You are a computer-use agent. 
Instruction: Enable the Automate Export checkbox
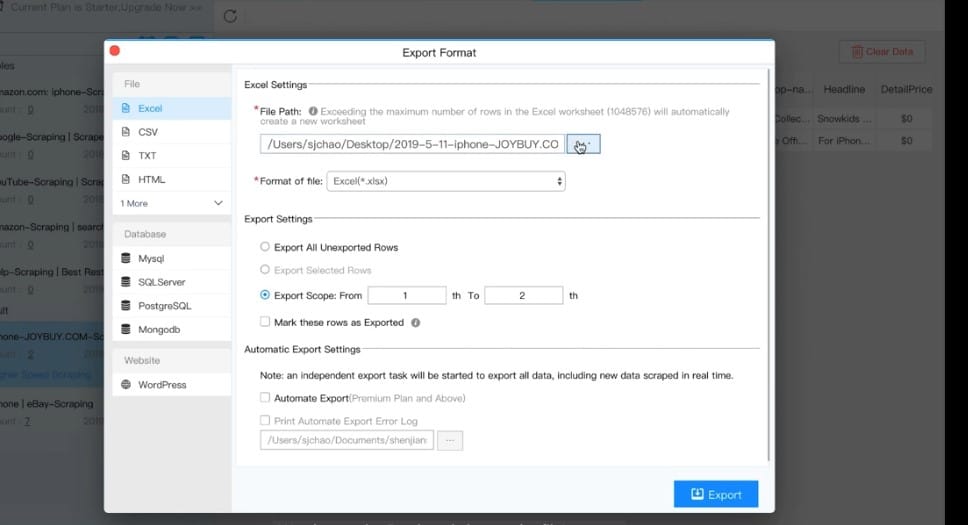coord(265,398)
